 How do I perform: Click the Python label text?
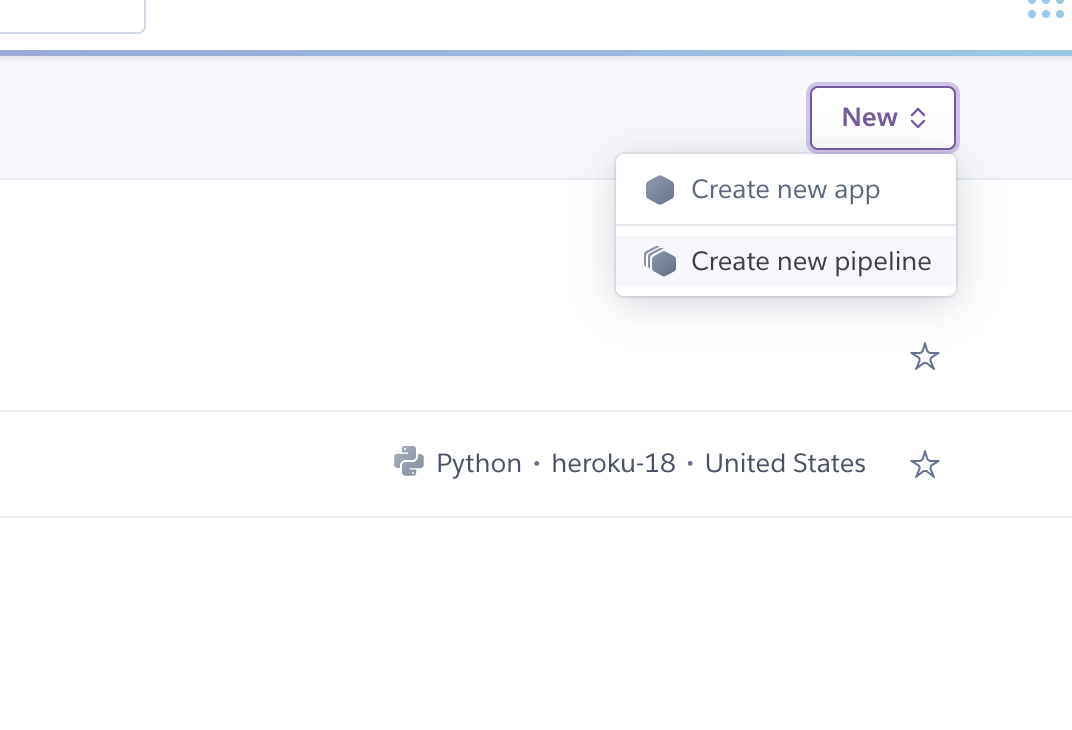[479, 464]
